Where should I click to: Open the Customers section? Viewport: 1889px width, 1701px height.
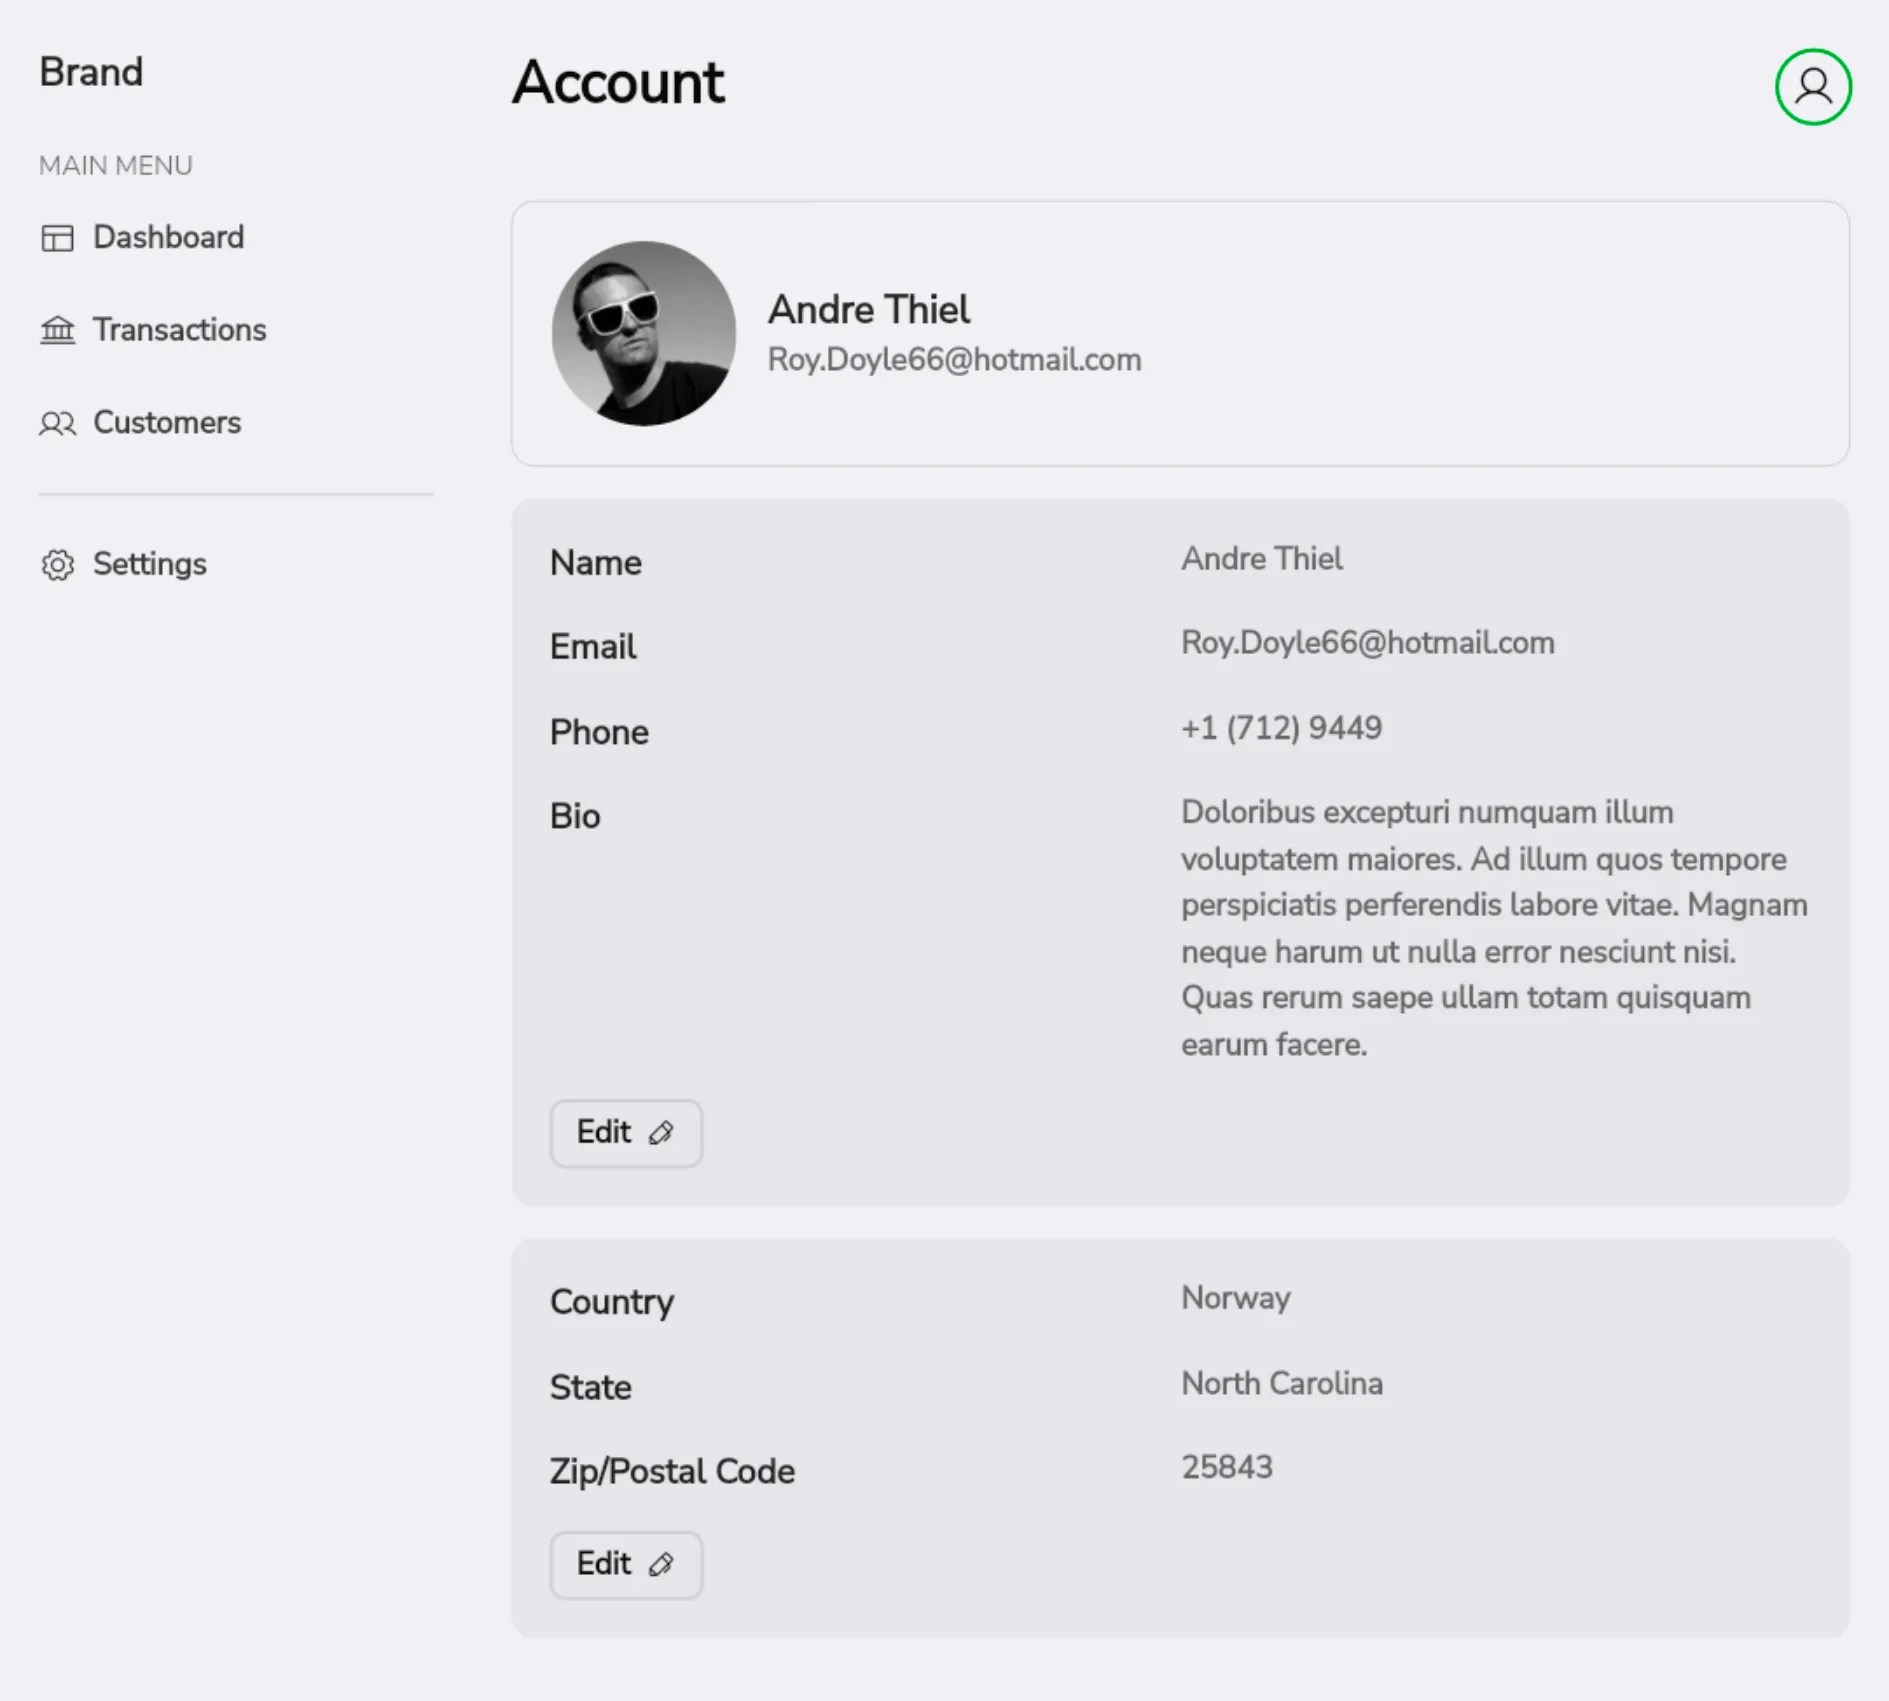pos(167,423)
